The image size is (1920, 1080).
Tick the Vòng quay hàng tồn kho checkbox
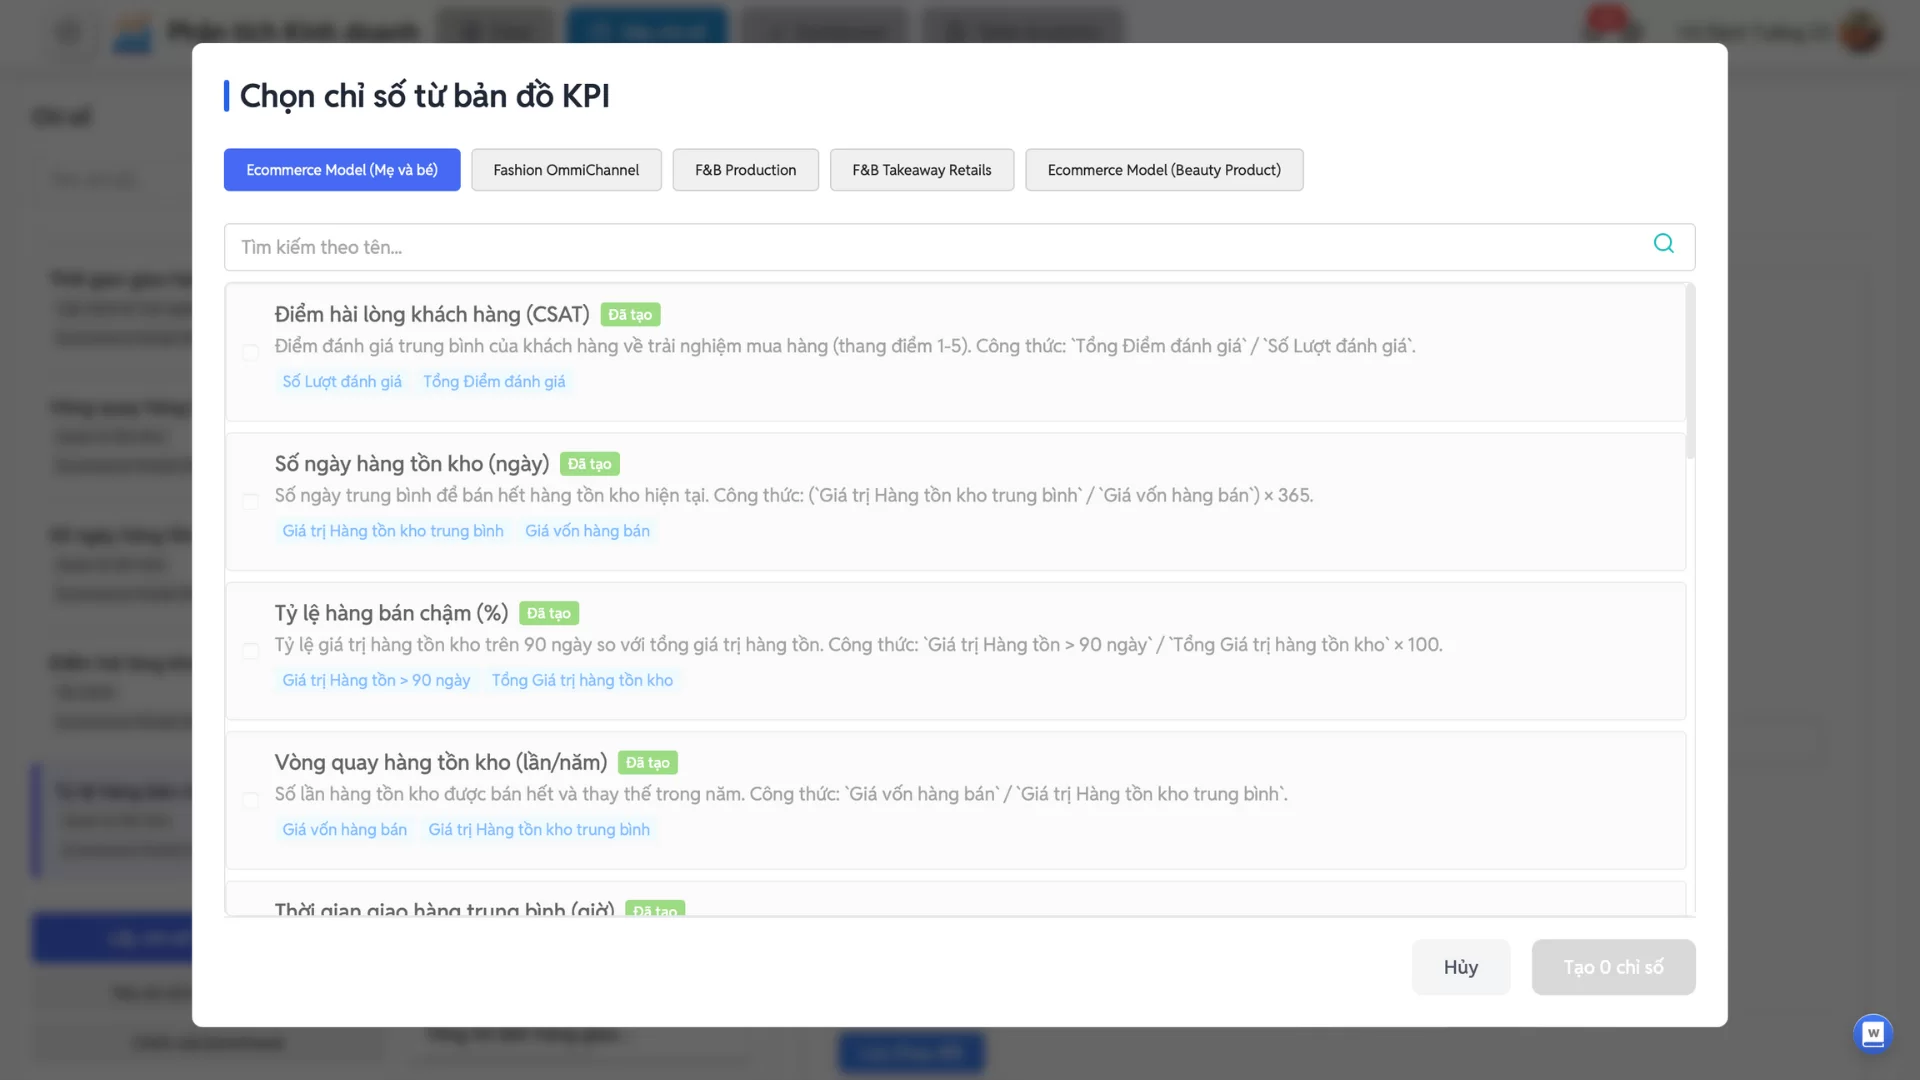[x=251, y=800]
